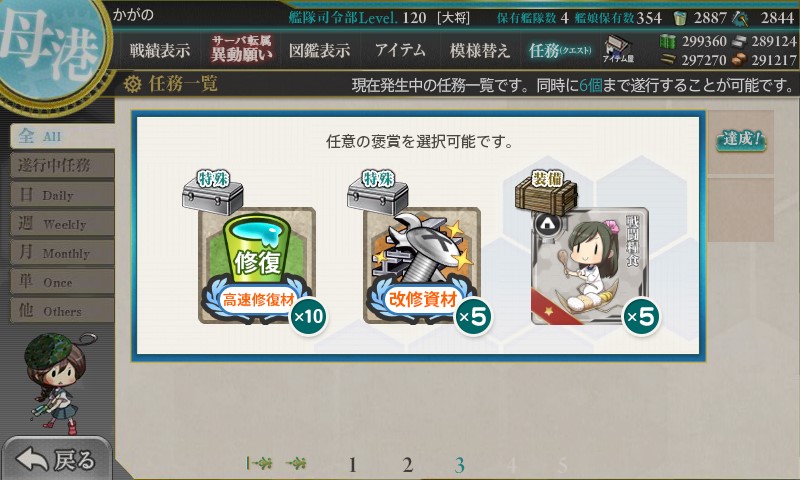Screen dimensions: 800x480
Task: Filter Weekly quests
Action: coord(62,223)
